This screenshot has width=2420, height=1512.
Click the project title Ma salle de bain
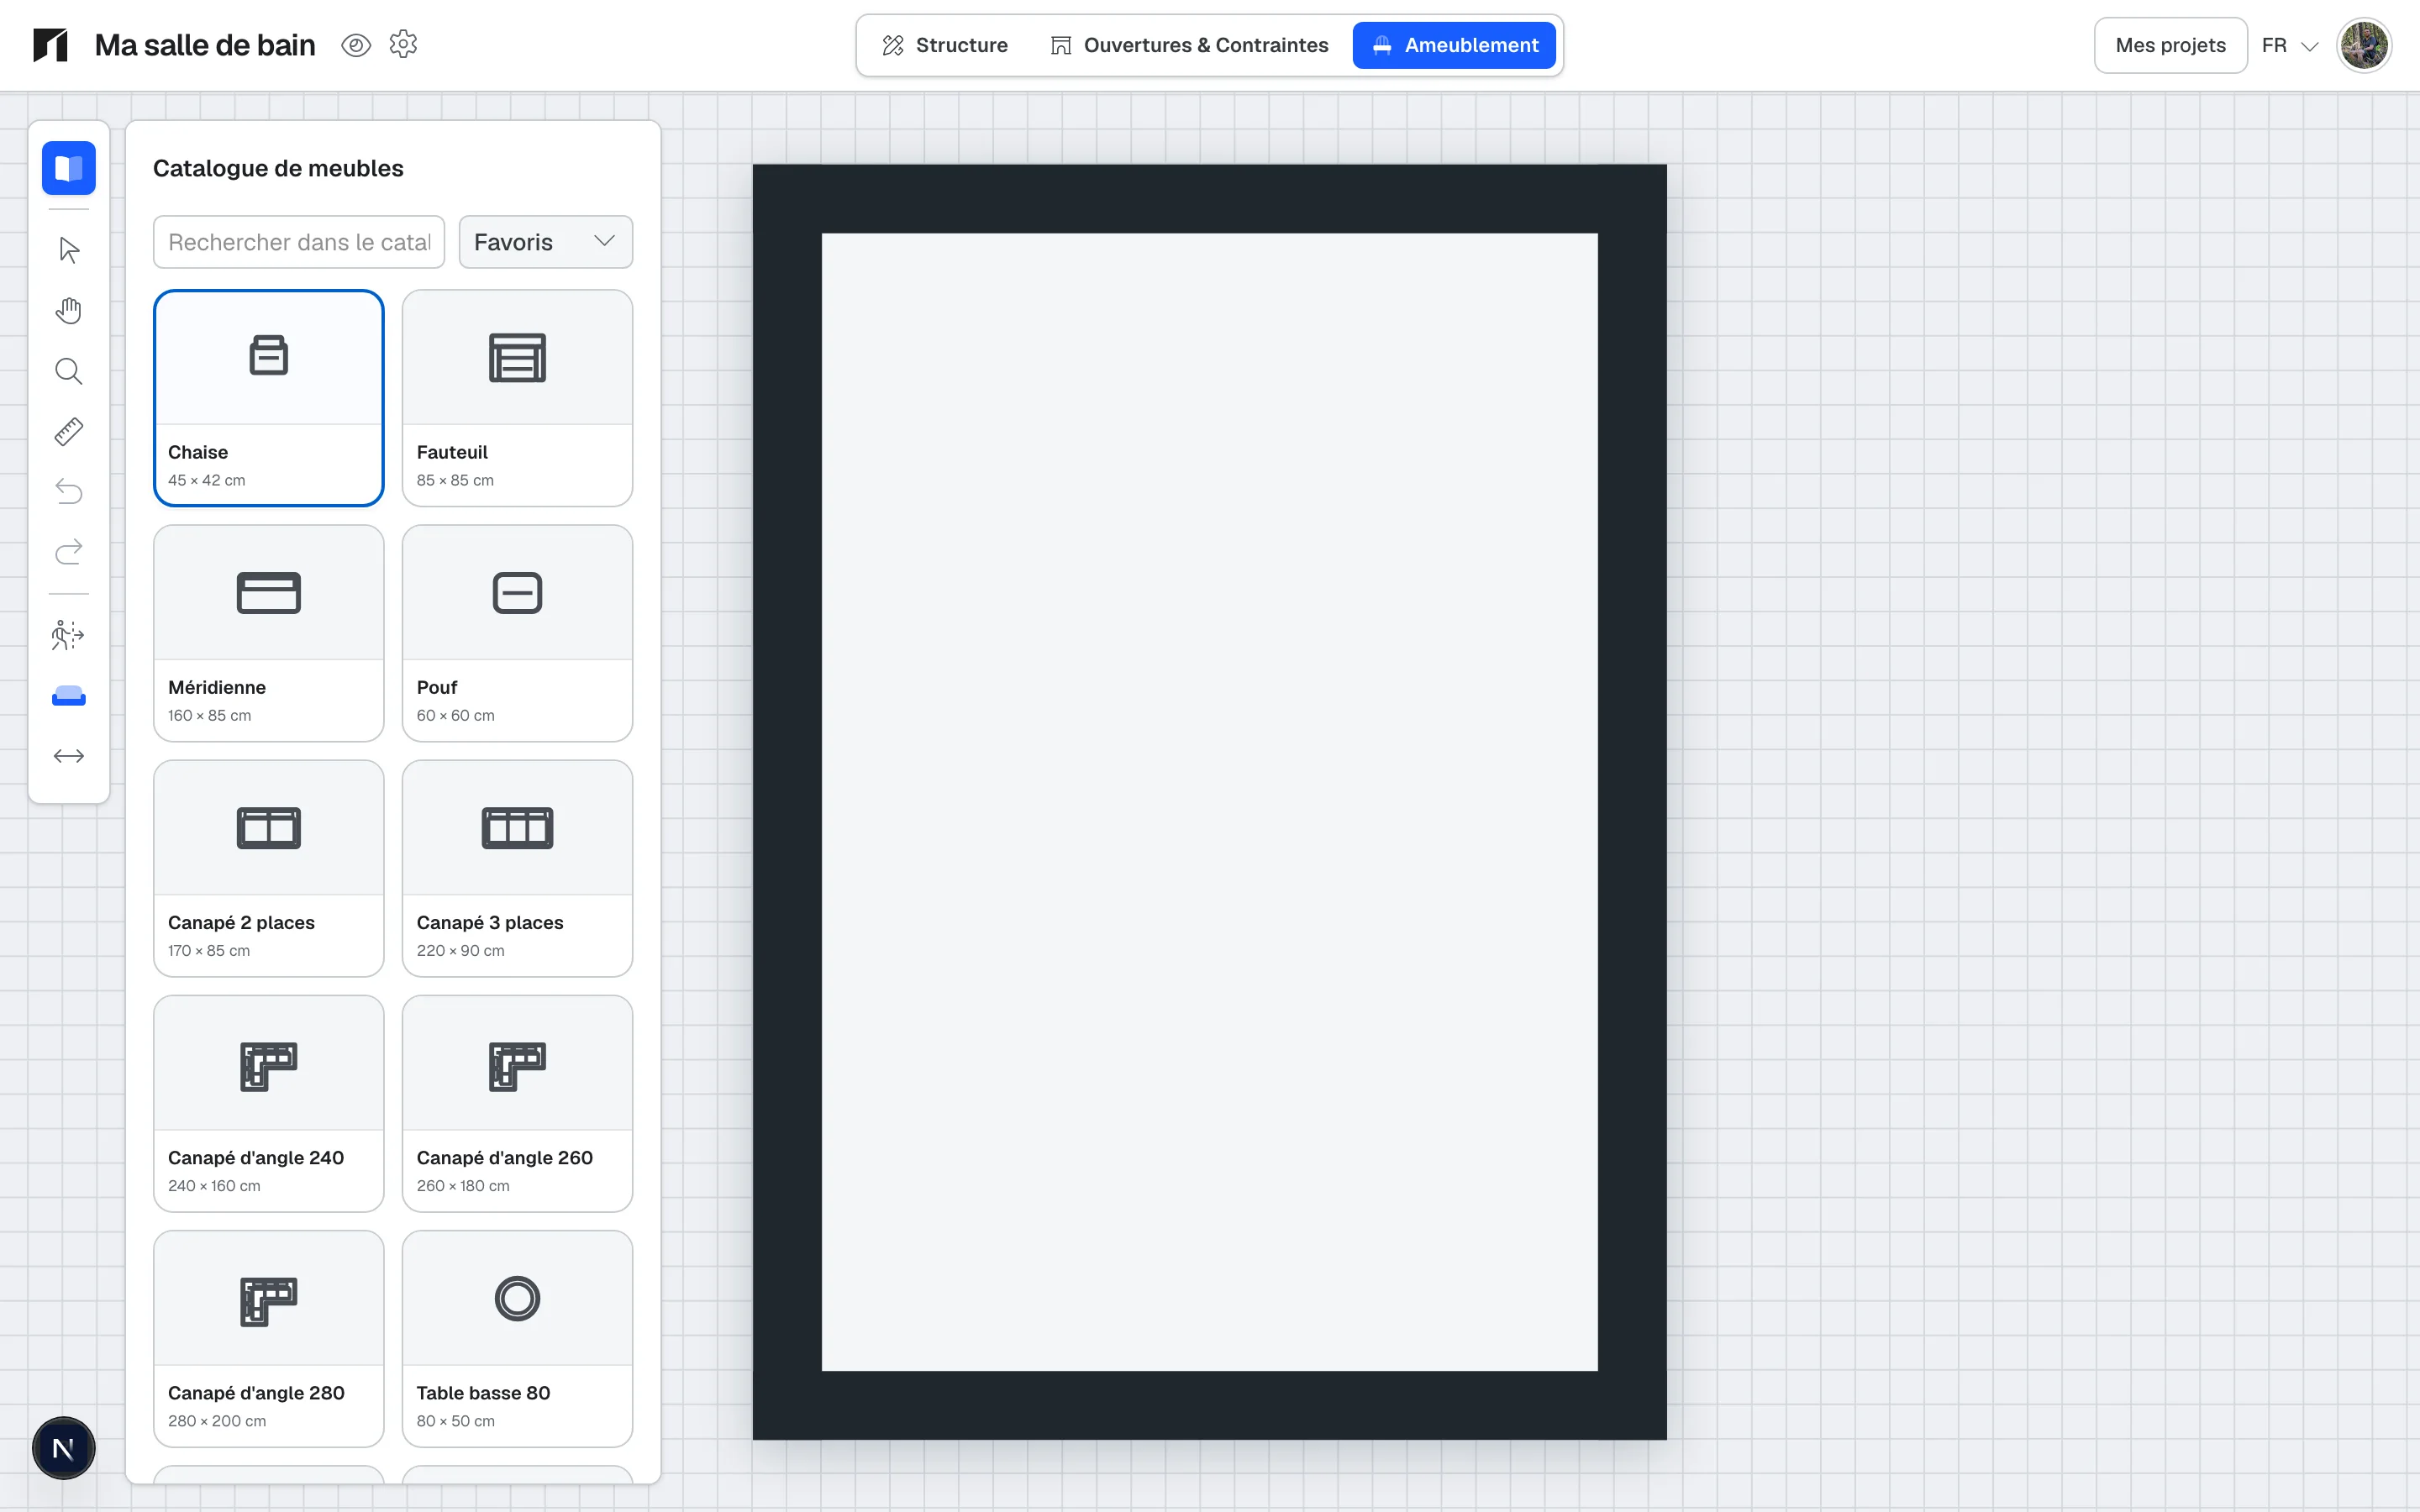pos(205,45)
